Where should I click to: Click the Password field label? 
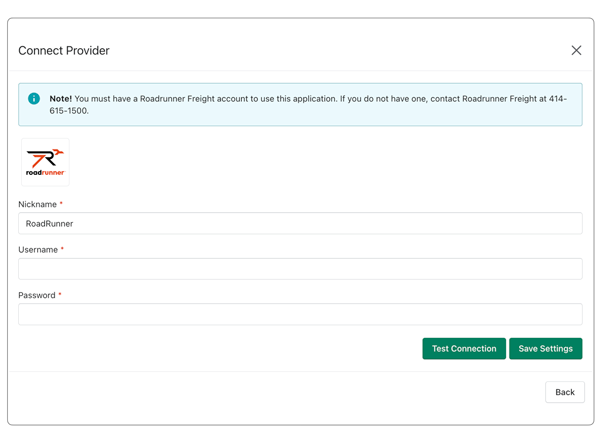(37, 295)
